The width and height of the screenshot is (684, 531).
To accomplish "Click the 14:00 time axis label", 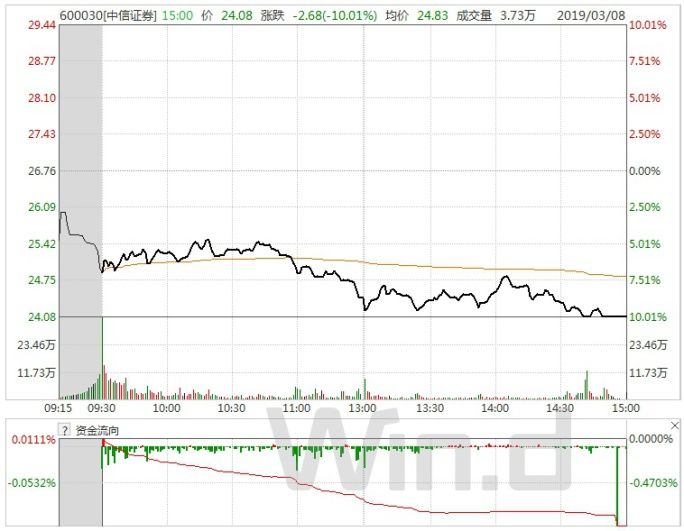I will tap(495, 408).
